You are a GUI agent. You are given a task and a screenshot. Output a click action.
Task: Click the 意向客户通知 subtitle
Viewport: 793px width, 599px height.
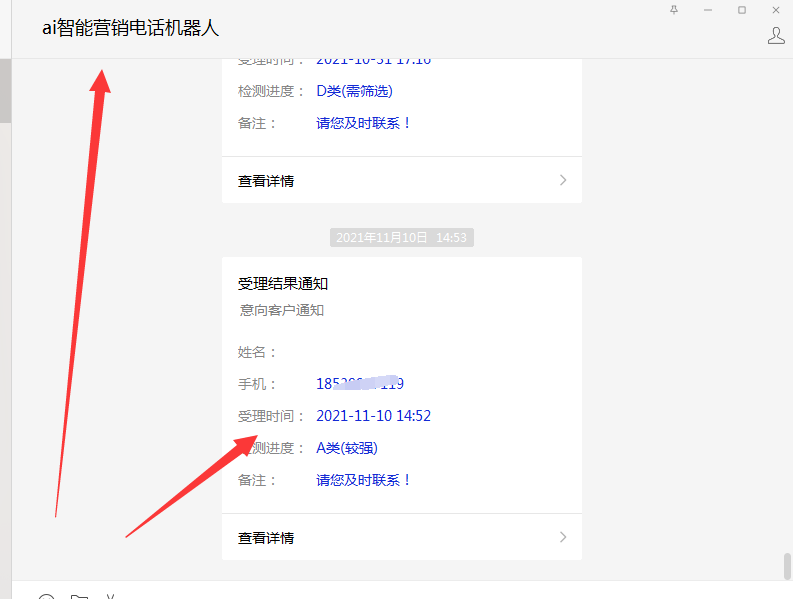point(281,310)
